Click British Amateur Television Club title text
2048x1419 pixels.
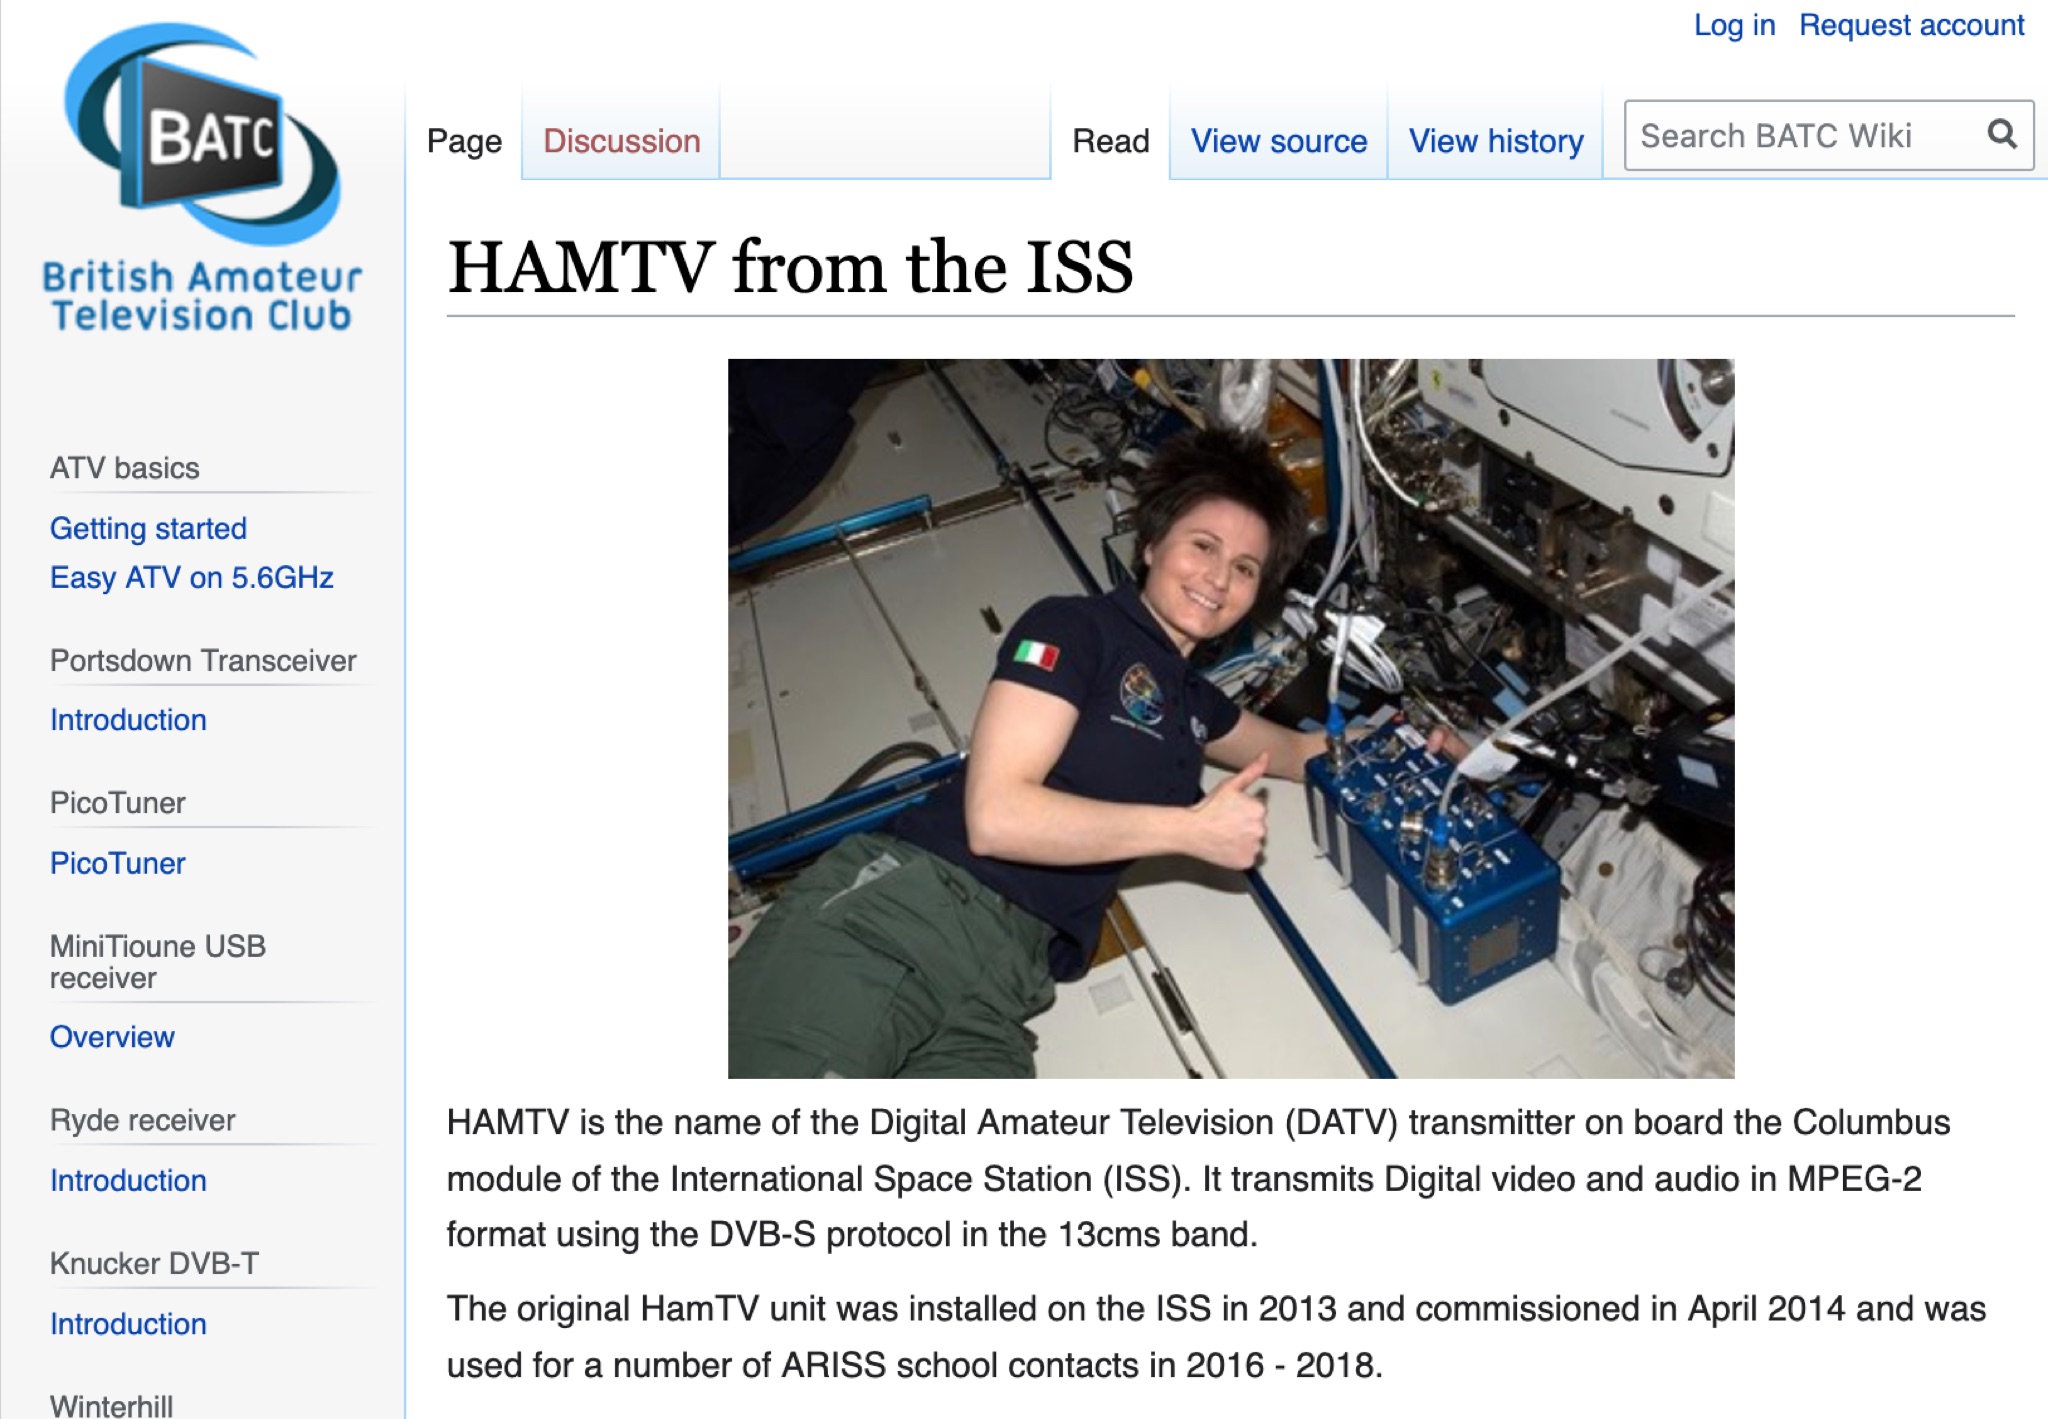[202, 296]
